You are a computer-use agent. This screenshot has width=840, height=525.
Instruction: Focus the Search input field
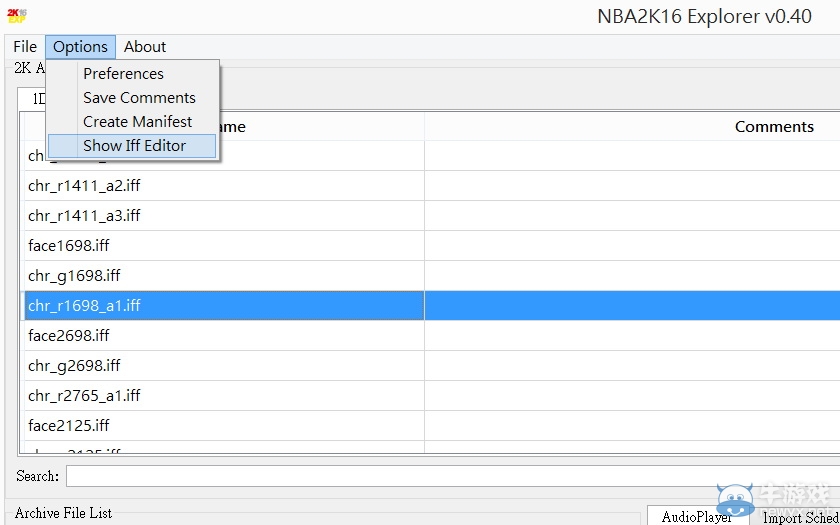coord(453,476)
